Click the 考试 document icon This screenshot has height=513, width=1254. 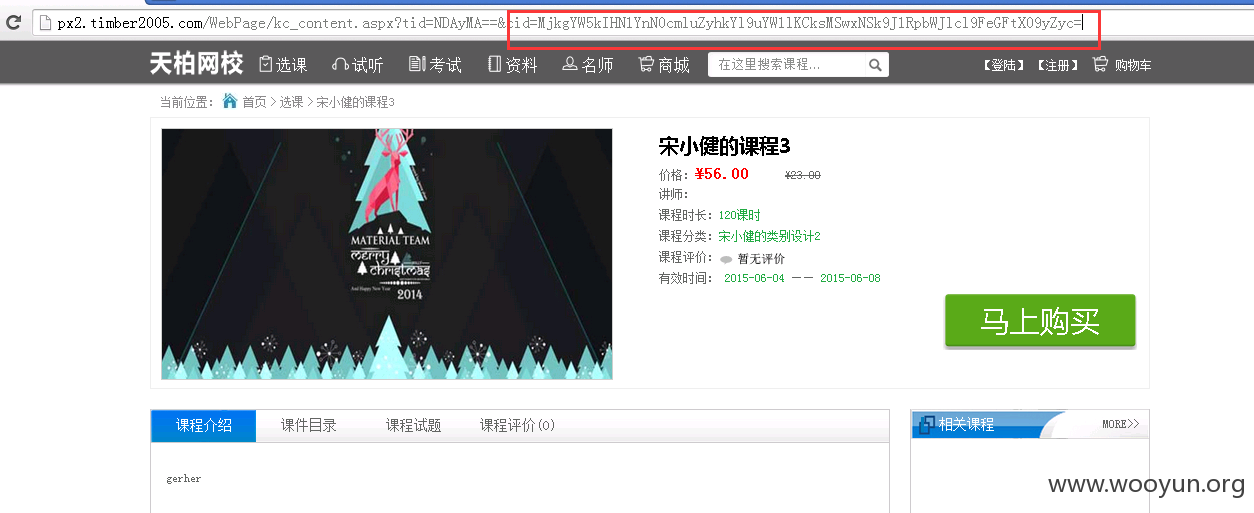417,65
